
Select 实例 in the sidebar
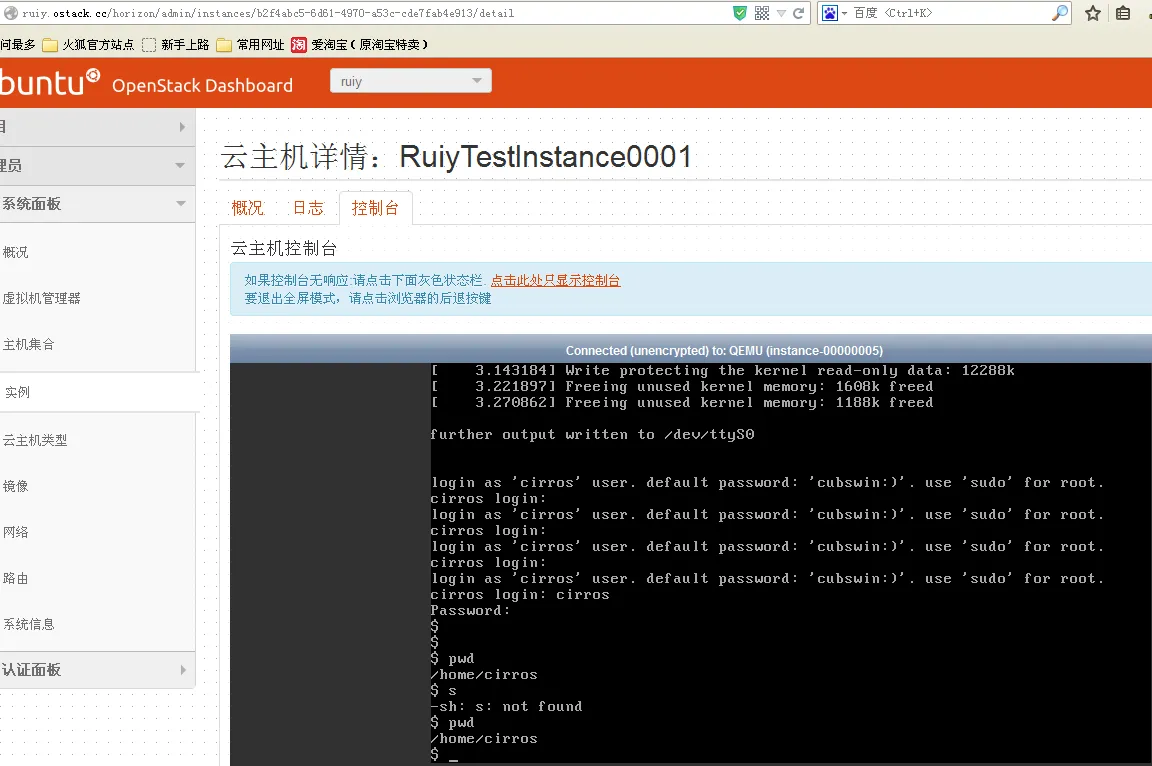tap(18, 392)
